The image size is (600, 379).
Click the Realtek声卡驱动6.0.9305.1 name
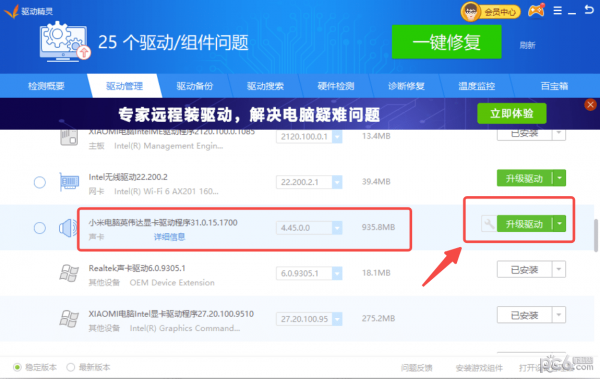pyautogui.click(x=137, y=268)
